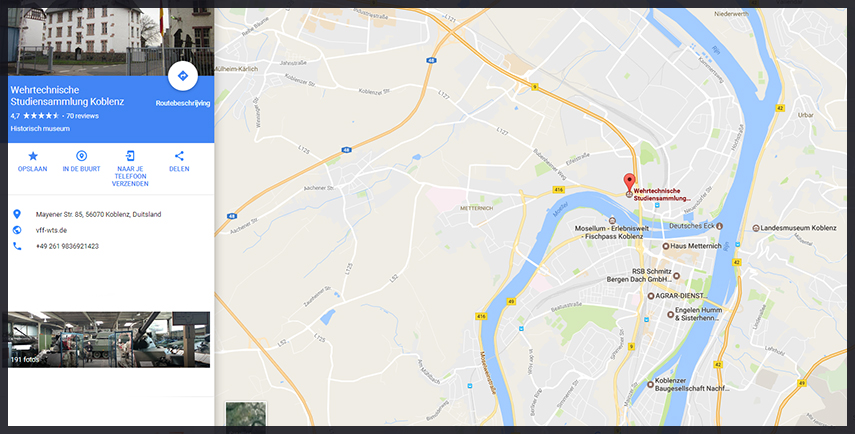Screen dimensions: 855x434
Task: Save place with the Opslaan star icon
Action: [x=33, y=156]
